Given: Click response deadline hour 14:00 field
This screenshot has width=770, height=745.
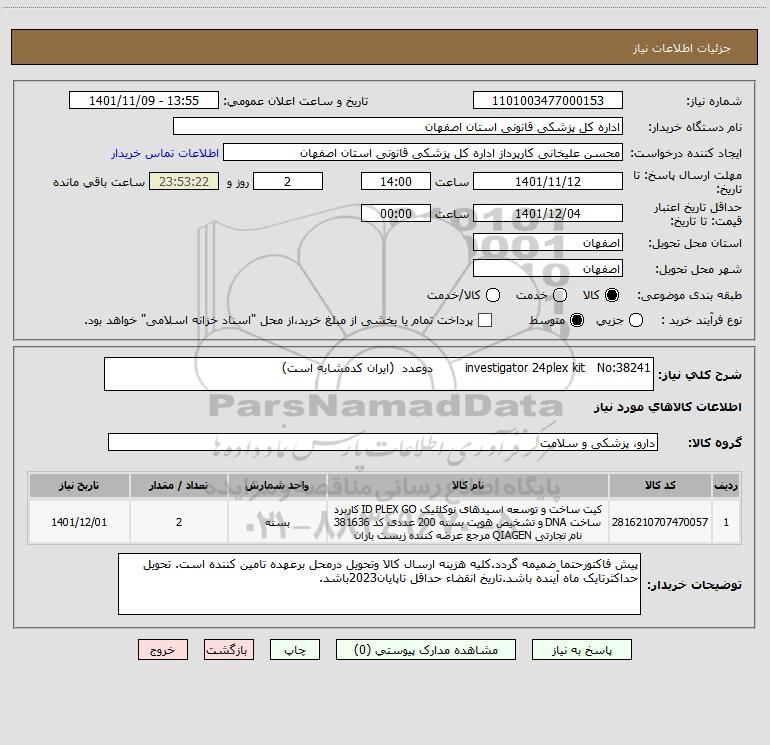Looking at the screenshot, I should click(x=396, y=181).
